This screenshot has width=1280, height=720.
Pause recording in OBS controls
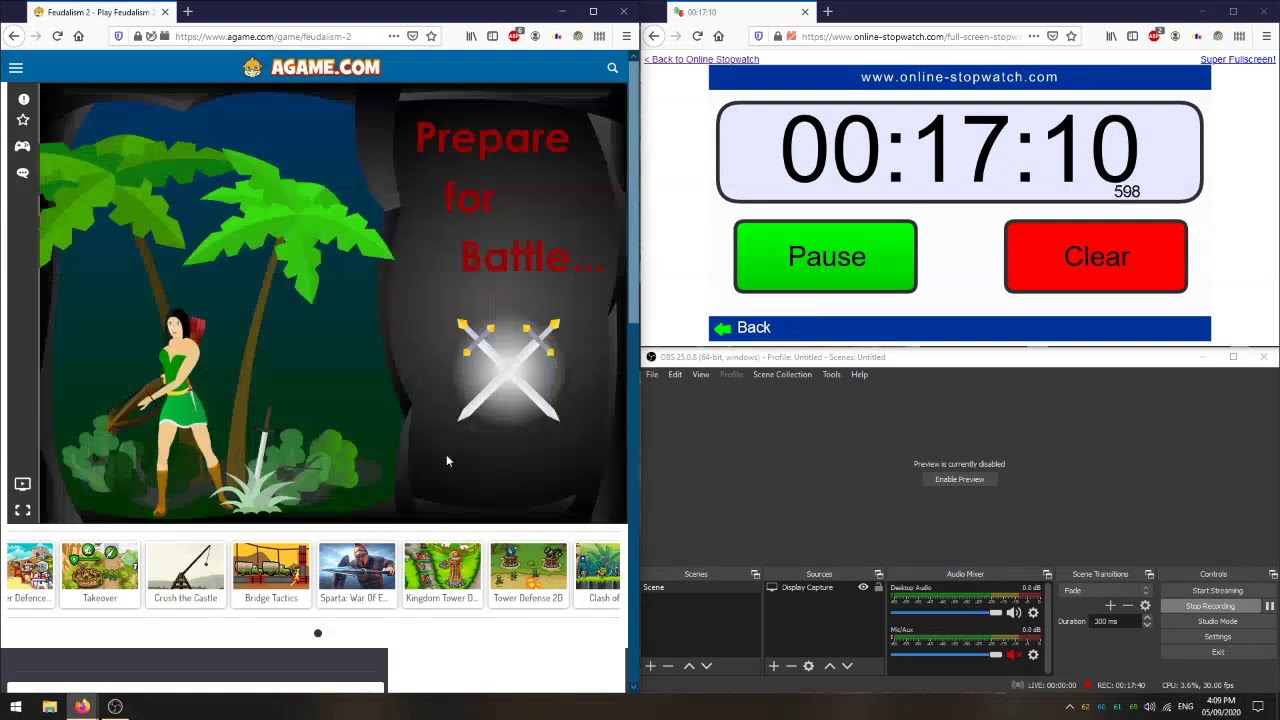1269,606
